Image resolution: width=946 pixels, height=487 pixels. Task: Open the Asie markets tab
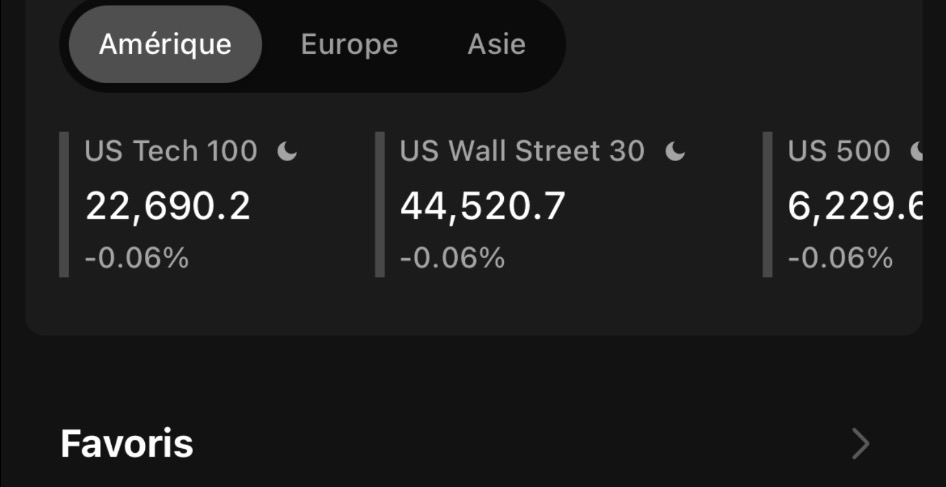click(496, 45)
